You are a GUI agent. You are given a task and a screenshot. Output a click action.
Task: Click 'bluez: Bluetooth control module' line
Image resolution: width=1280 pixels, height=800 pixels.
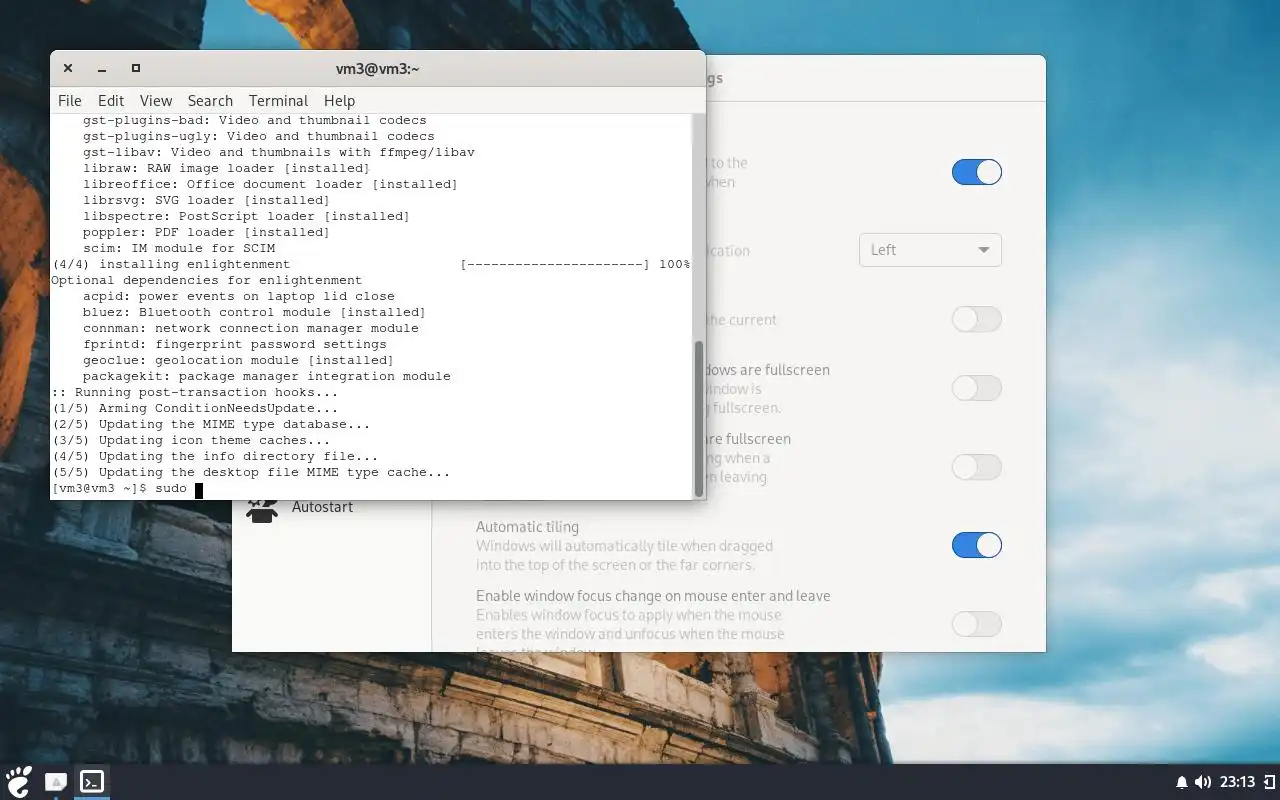click(255, 312)
